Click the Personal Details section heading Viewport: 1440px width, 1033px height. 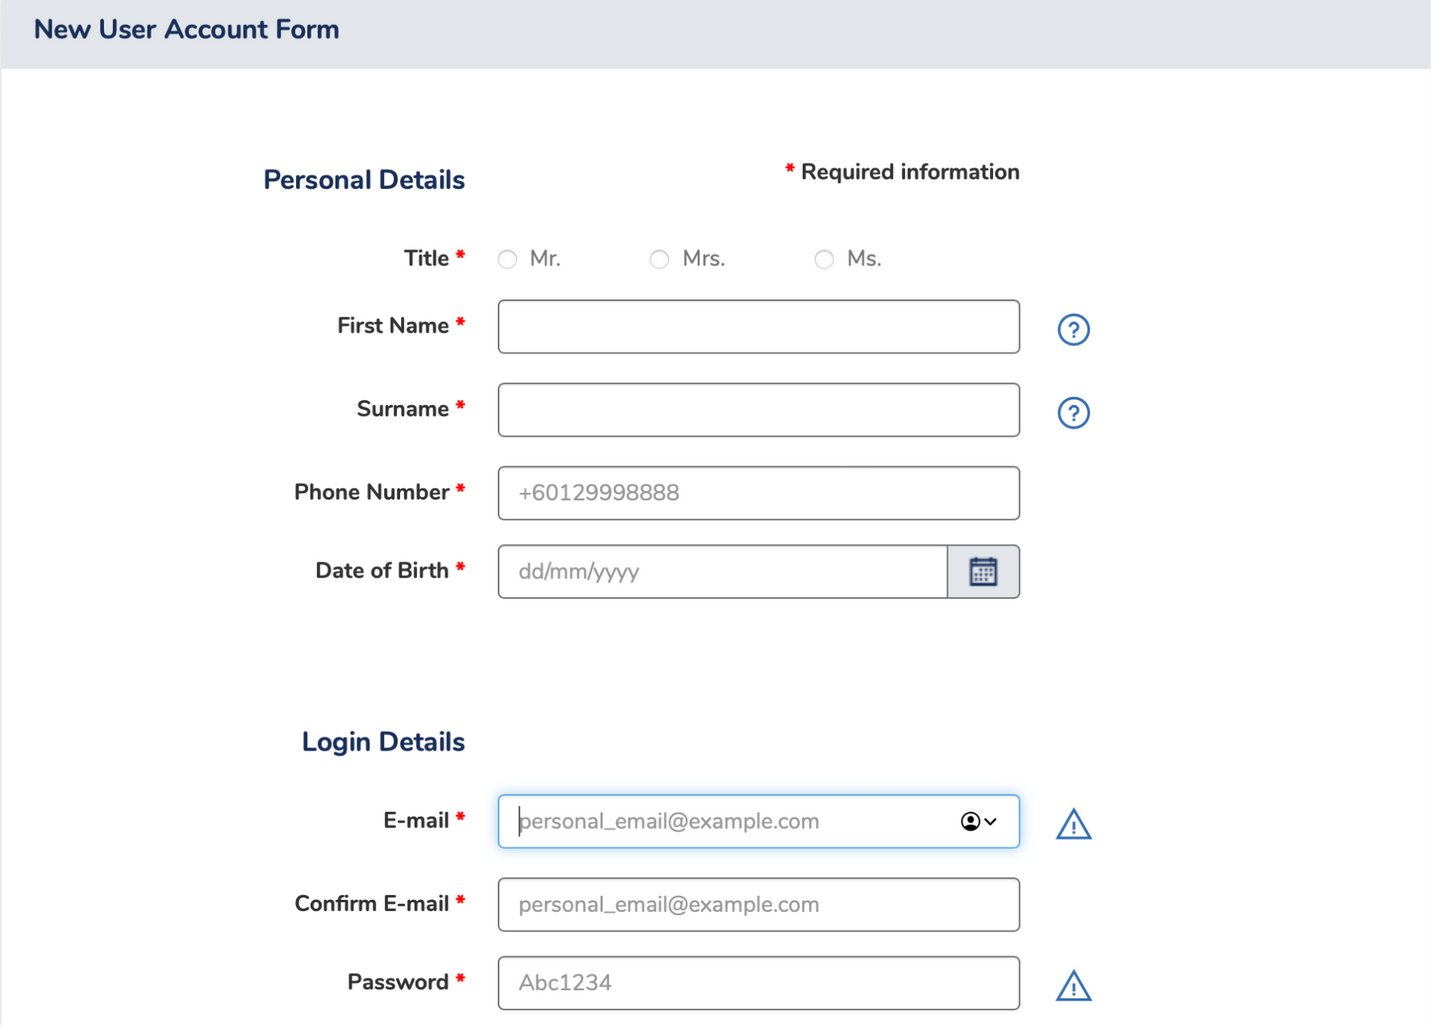pos(364,180)
